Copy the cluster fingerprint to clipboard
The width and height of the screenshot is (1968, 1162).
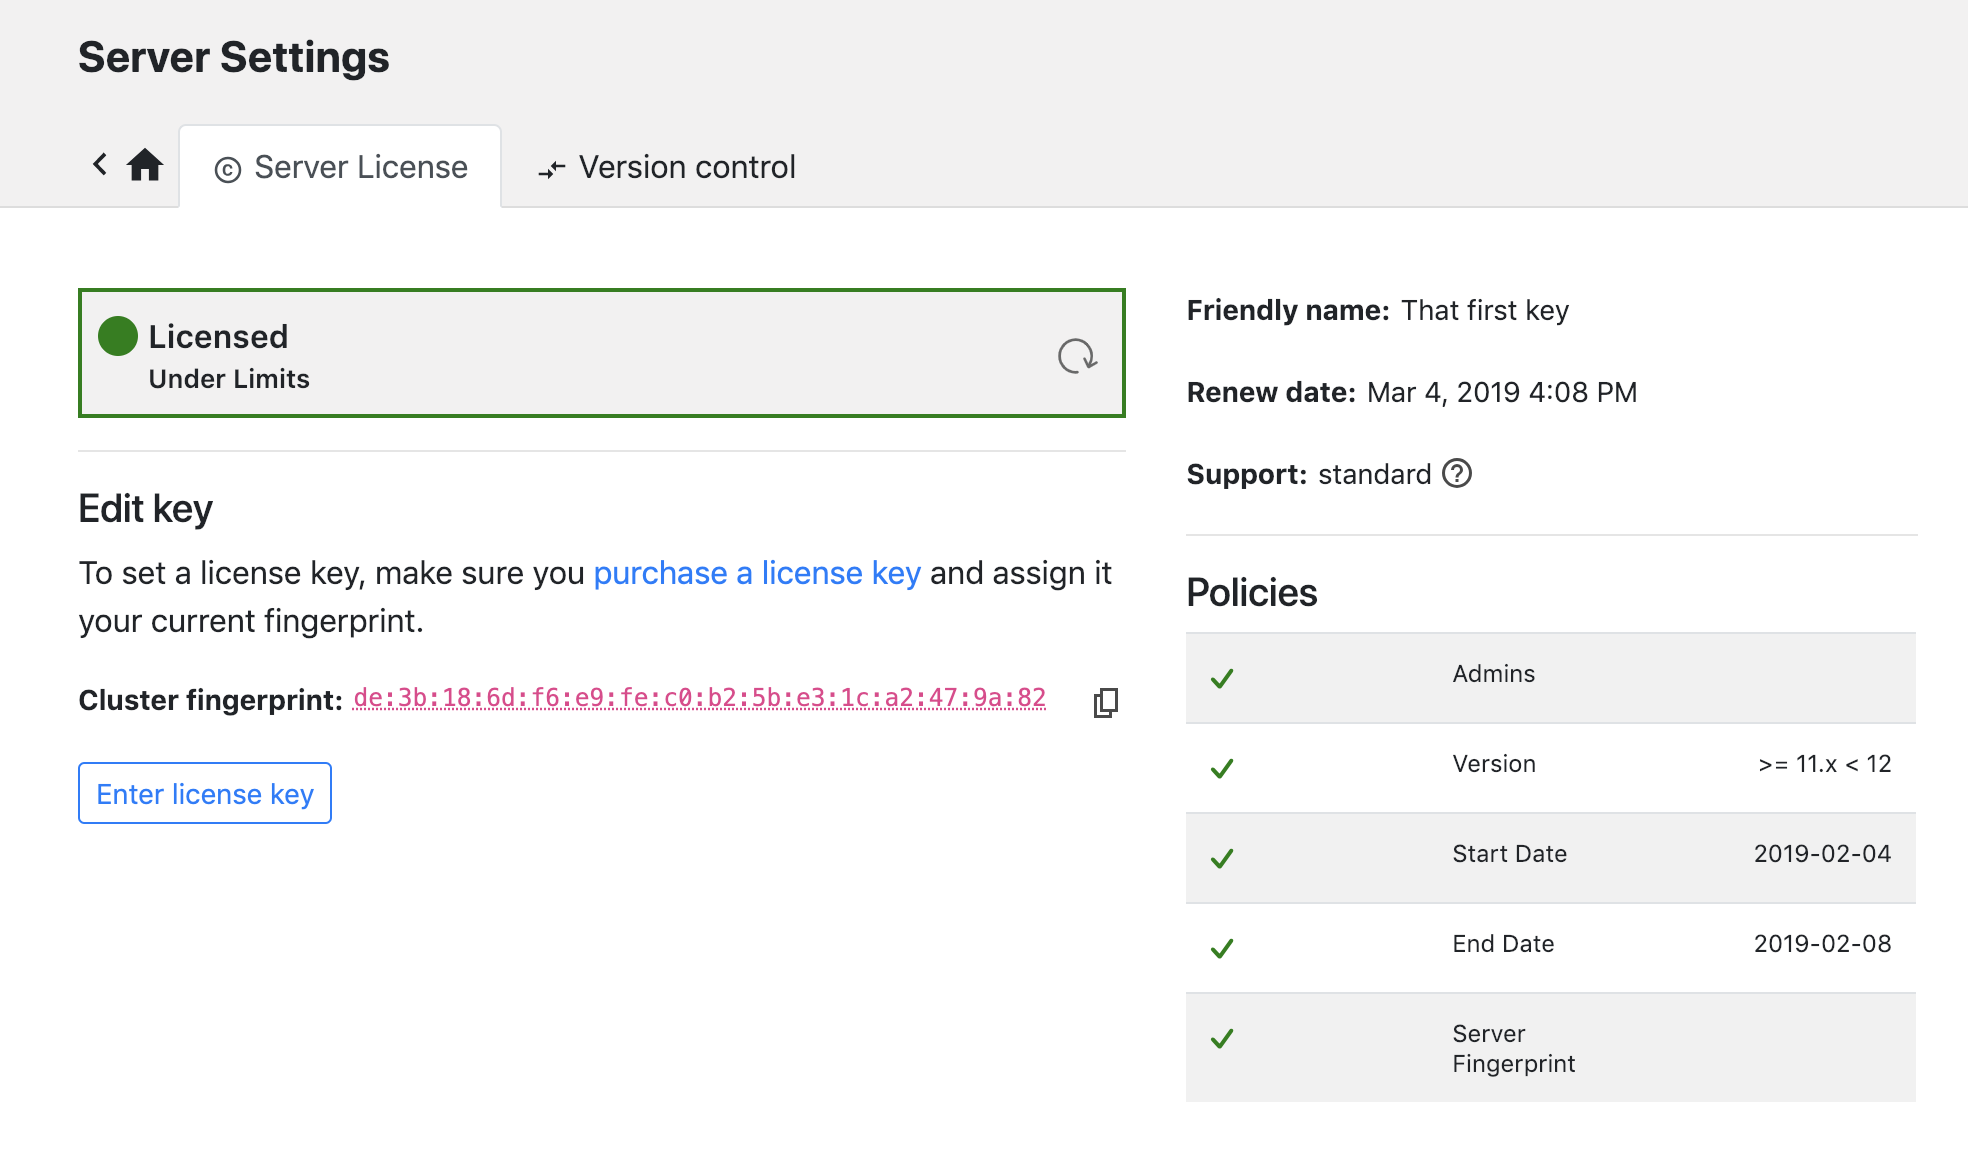[1105, 702]
